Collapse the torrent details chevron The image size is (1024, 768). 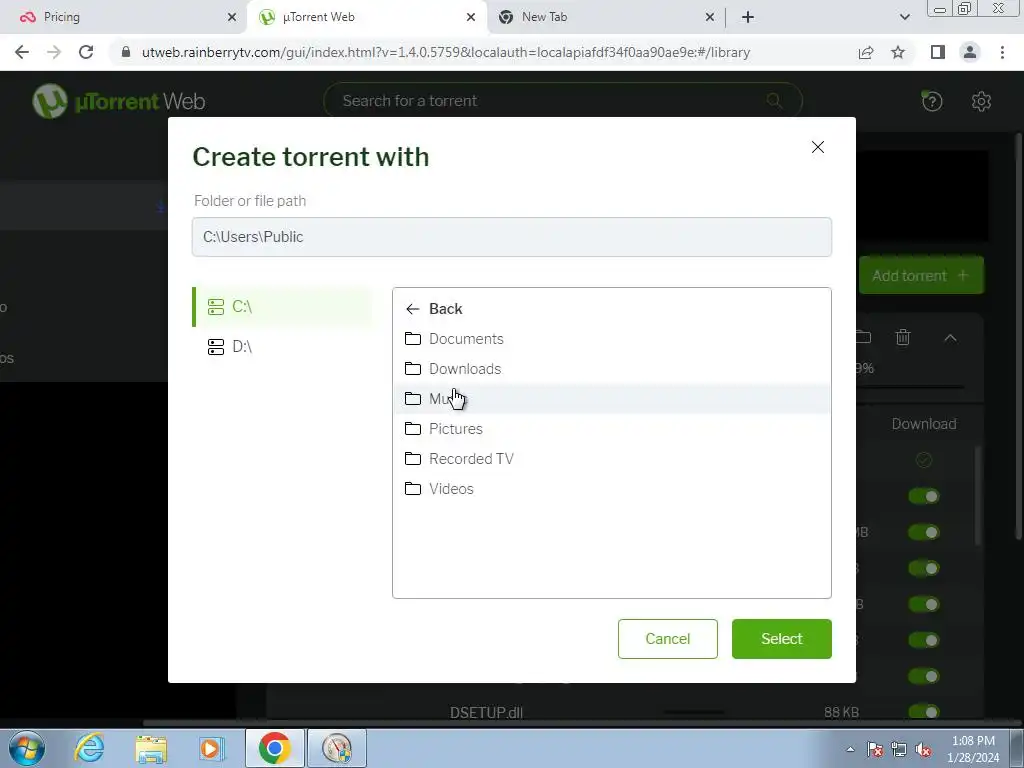950,338
